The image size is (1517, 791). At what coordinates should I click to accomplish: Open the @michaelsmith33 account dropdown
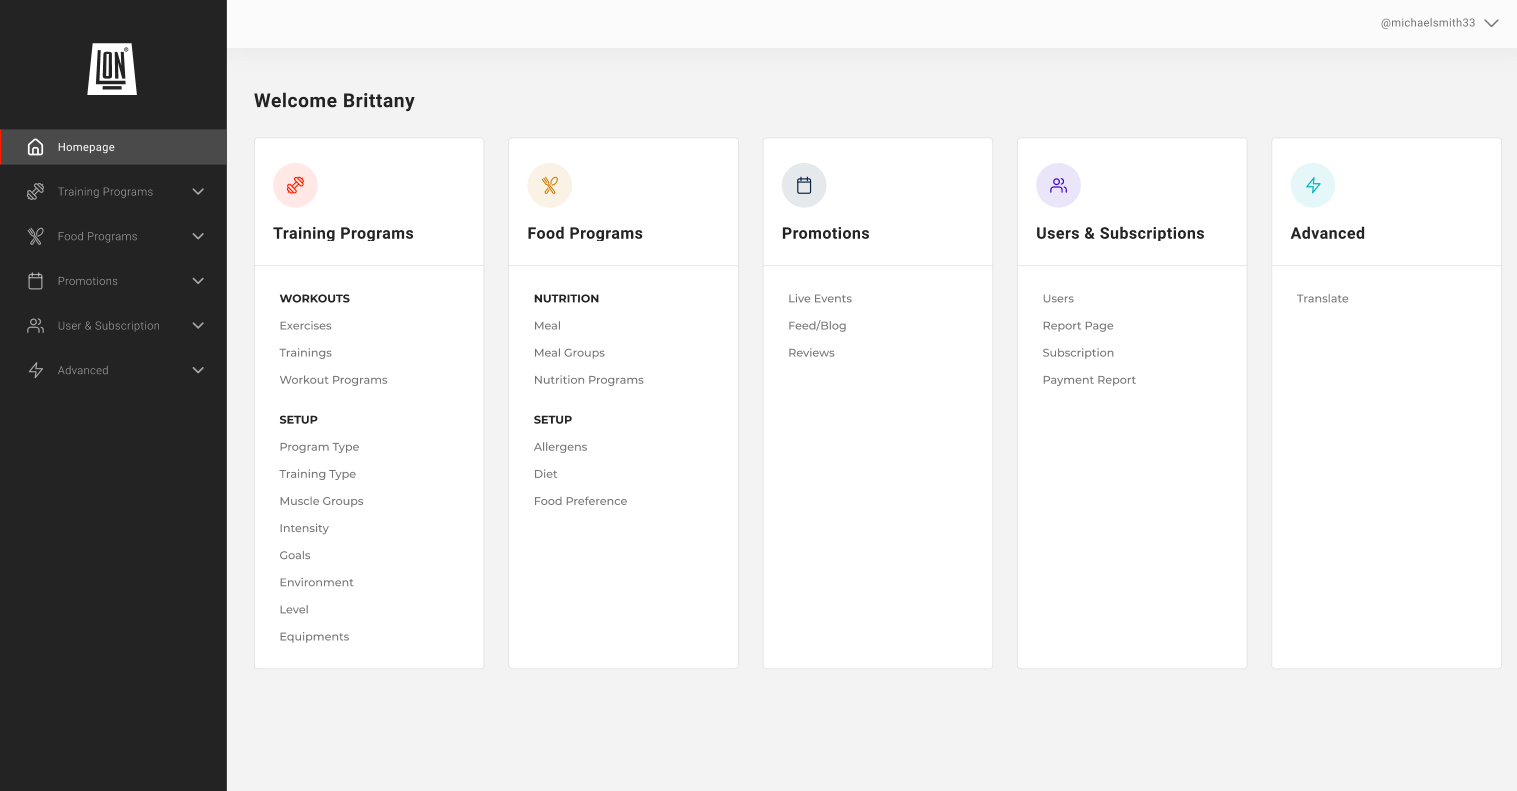1491,23
